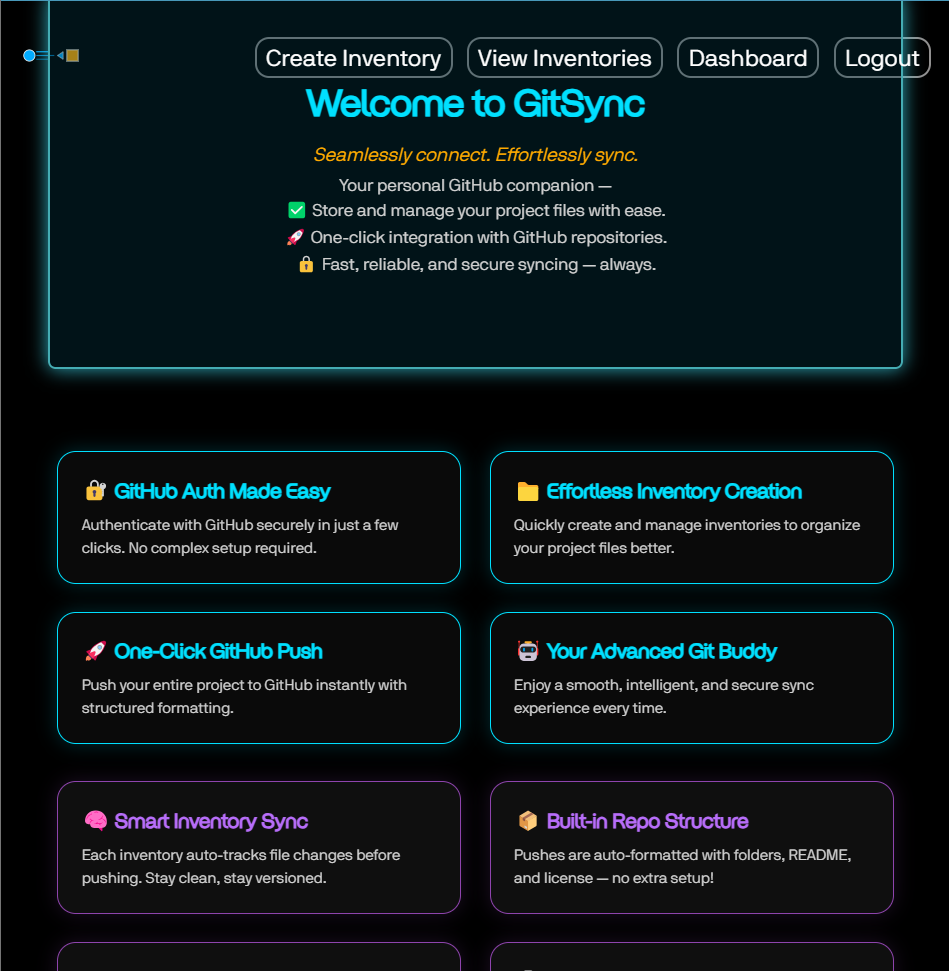Click the green checkmark emoji icon
The image size is (949, 971).
click(297, 211)
